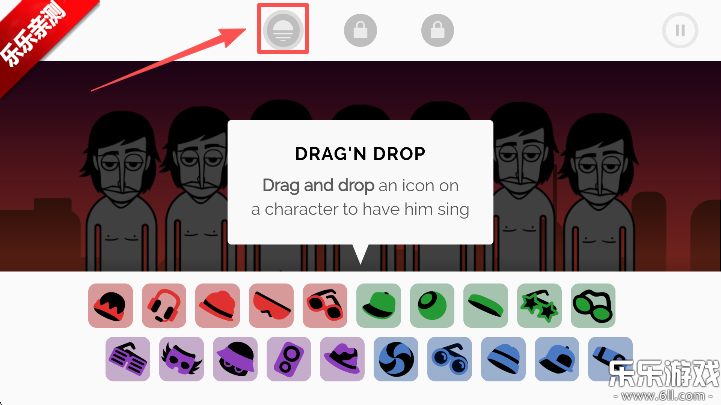Pause the game with the pause button

click(680, 30)
